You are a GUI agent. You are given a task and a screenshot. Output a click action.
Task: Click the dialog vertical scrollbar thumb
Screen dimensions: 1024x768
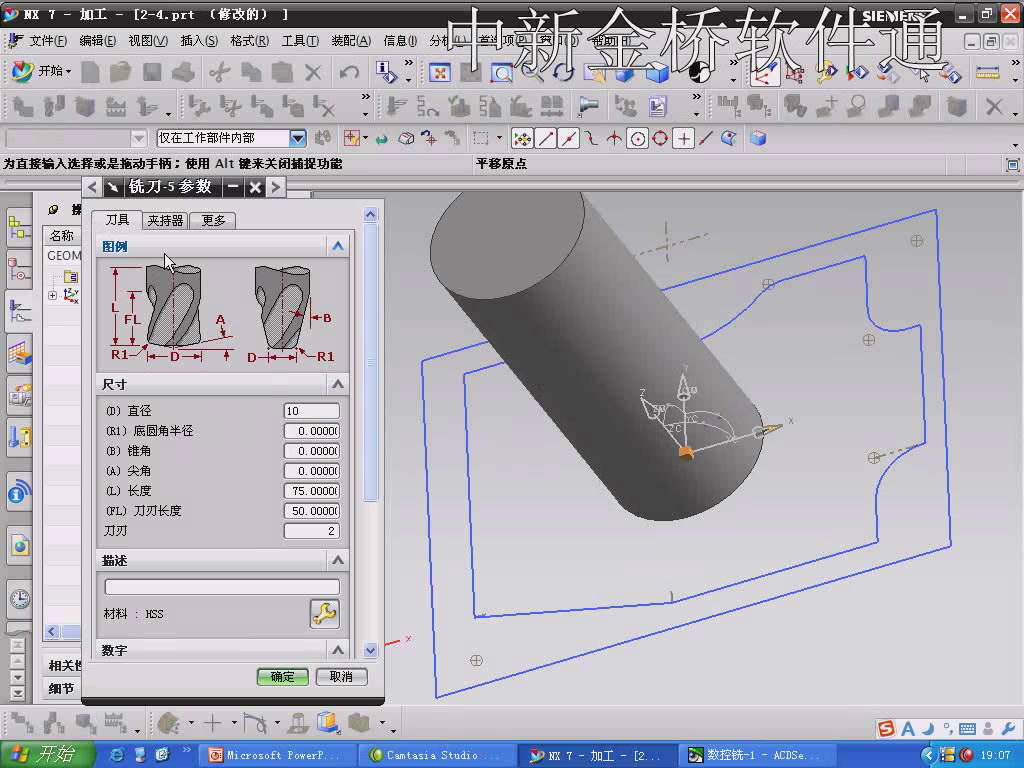click(371, 363)
